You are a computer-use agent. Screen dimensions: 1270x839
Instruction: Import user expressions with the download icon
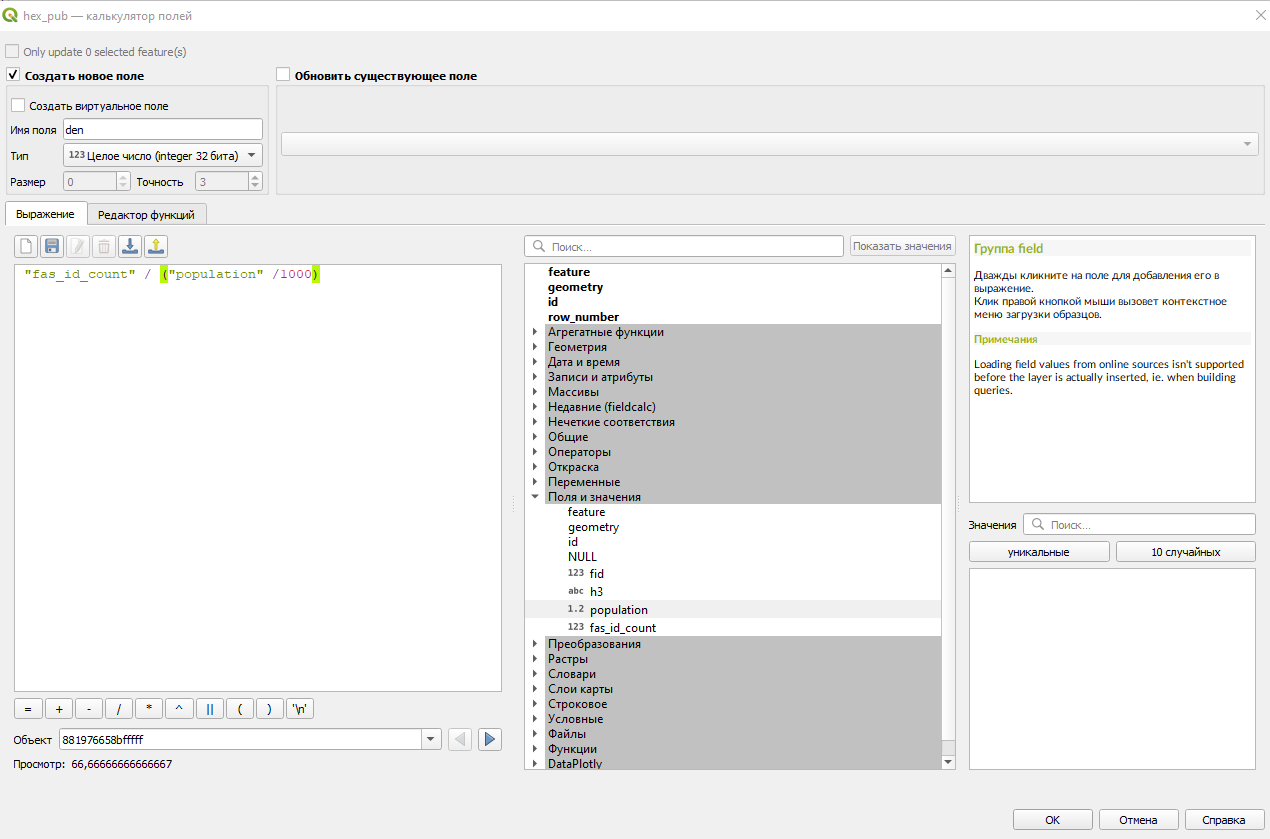pos(129,246)
